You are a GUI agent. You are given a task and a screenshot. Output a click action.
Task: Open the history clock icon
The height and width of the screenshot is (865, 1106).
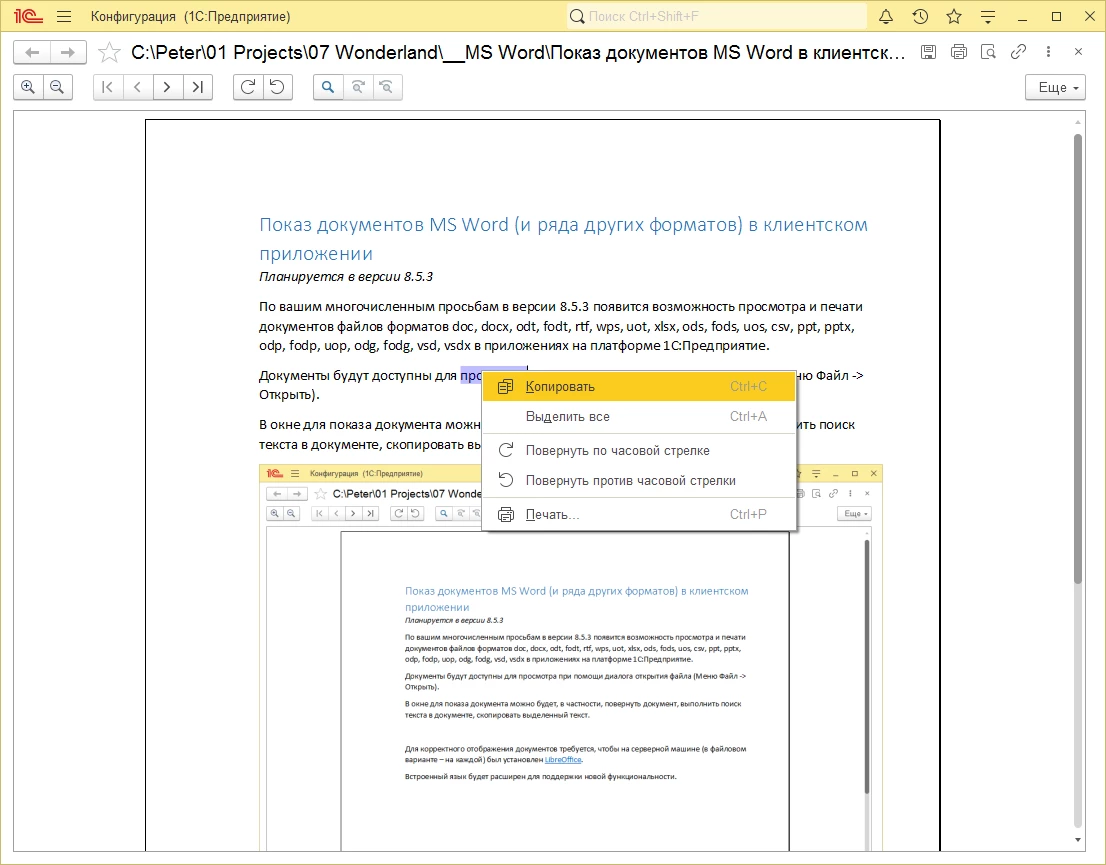[920, 16]
